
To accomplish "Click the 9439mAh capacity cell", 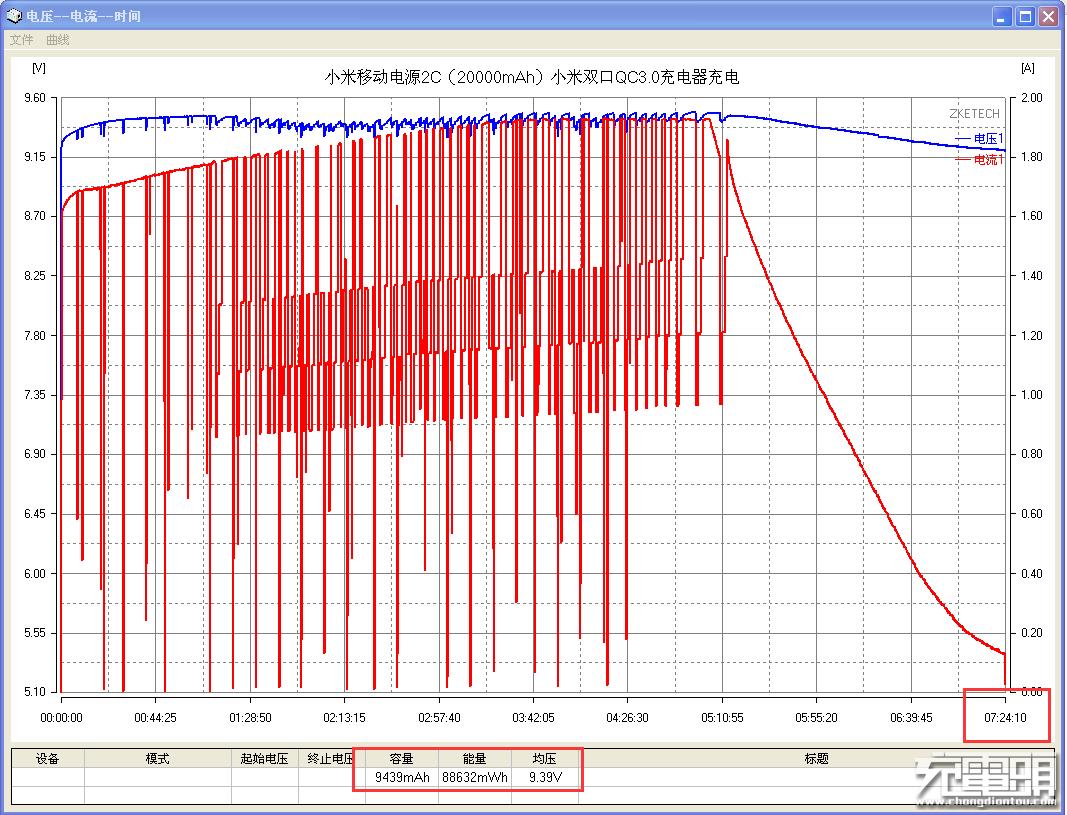I will coord(402,777).
